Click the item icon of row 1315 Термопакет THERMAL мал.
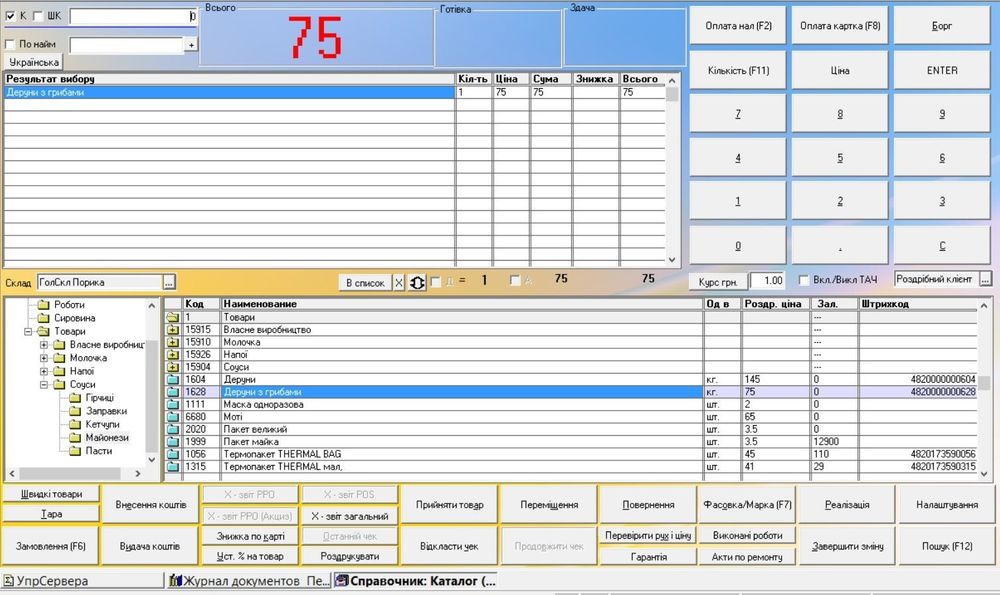 tap(173, 466)
